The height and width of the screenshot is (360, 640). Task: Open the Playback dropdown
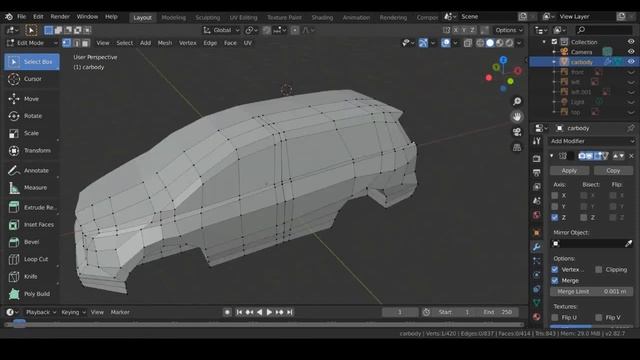[41, 312]
